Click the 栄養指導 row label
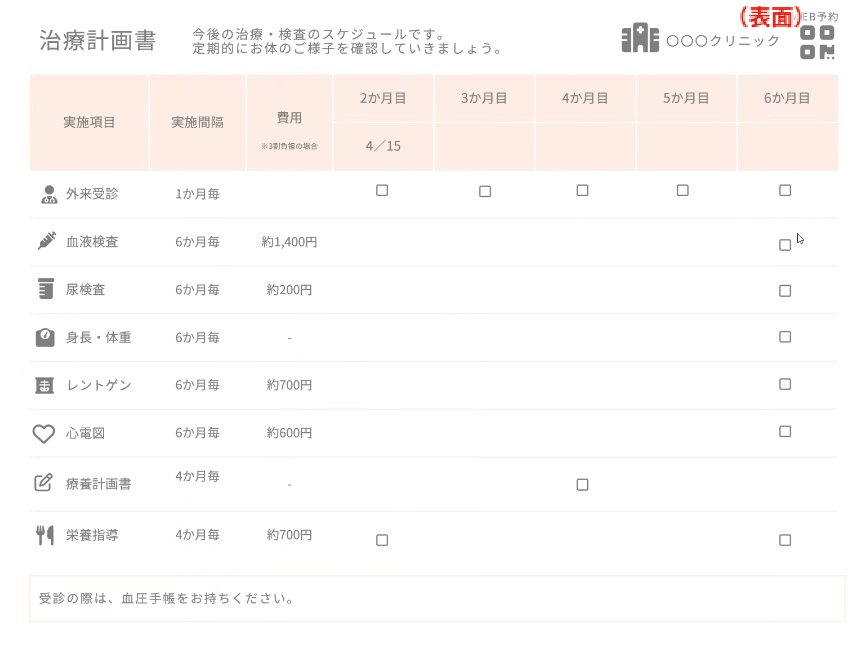This screenshot has height=645, width=856. click(x=92, y=535)
